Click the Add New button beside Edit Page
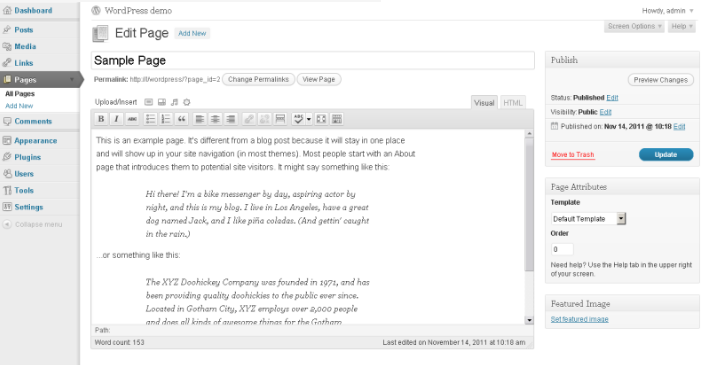This screenshot has width=707, height=365. (x=192, y=33)
